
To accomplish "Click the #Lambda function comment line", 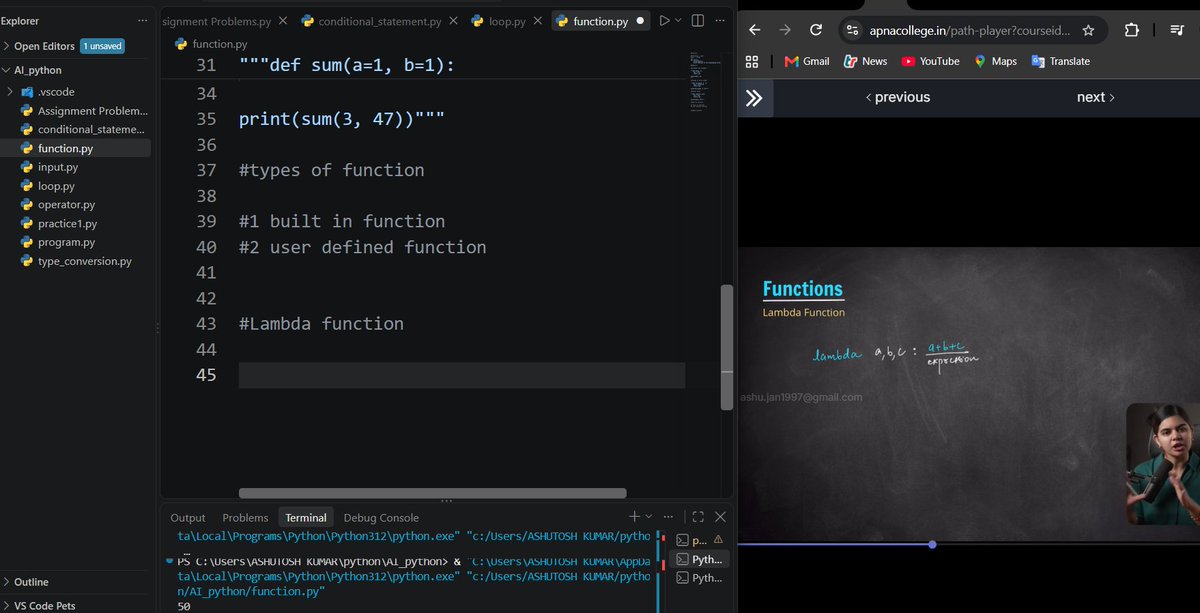I will click(x=321, y=324).
